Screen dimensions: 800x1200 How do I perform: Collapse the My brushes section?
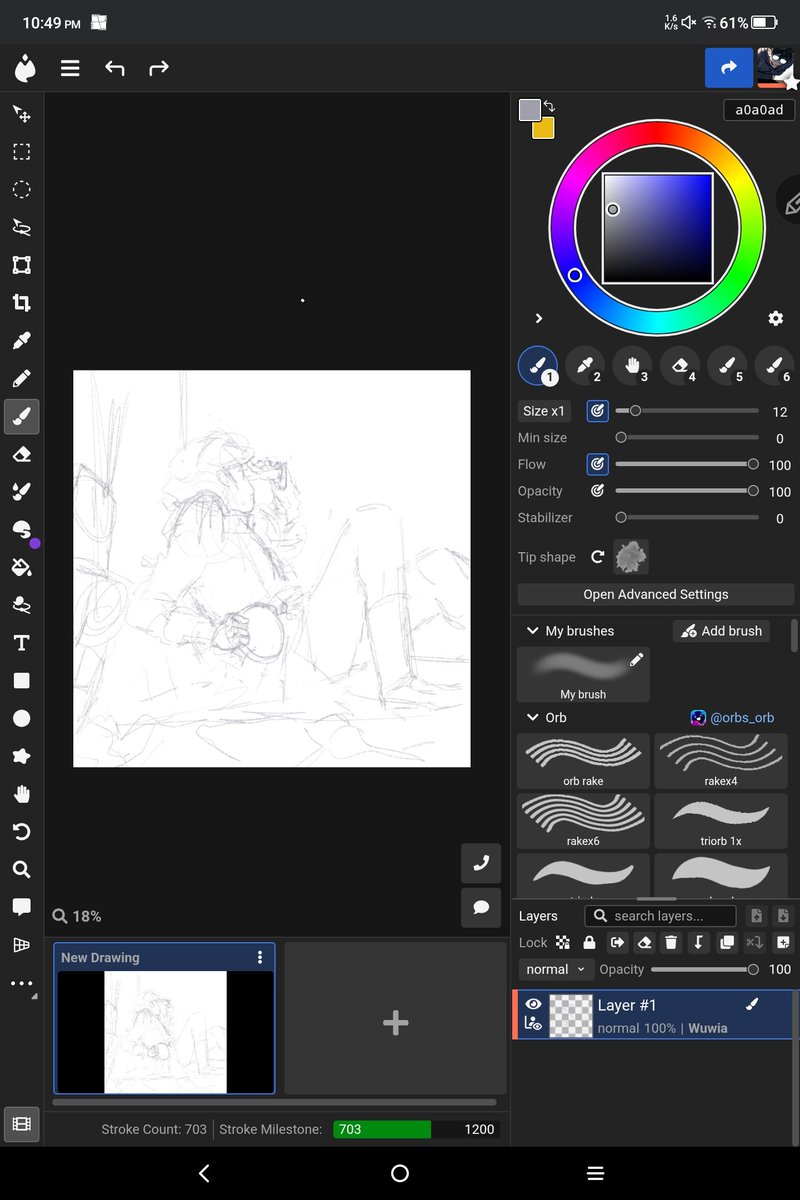pyautogui.click(x=531, y=631)
